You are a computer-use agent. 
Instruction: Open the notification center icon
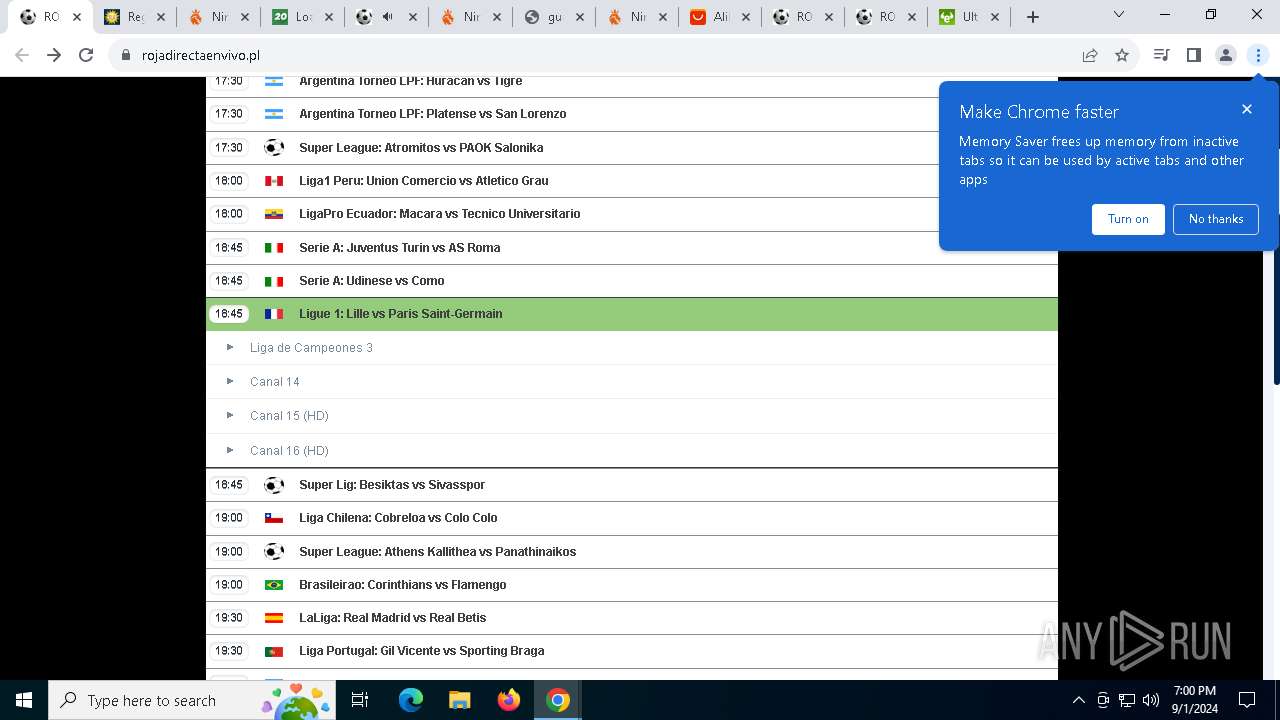[x=1247, y=700]
